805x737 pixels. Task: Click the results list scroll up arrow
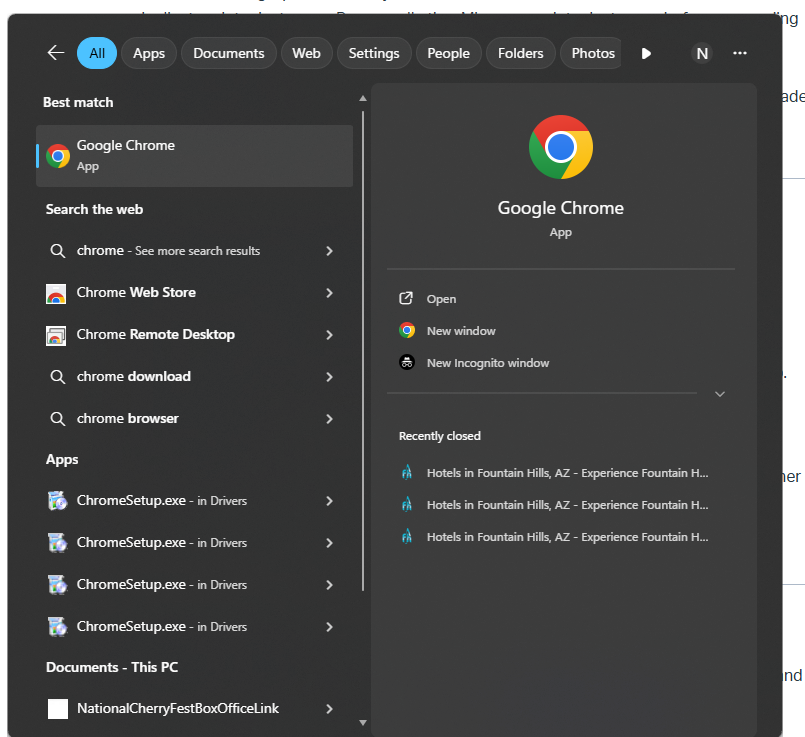363,98
